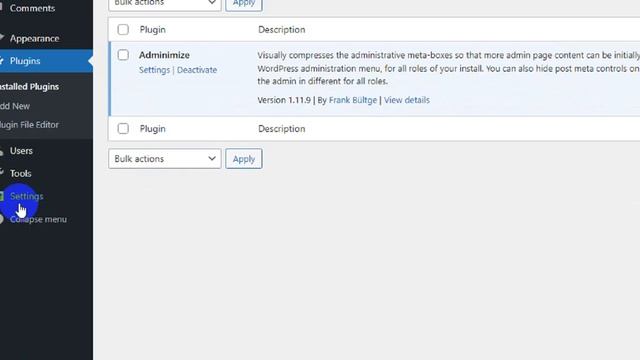640x360 pixels.
Task: Toggle the select-all checkbox in the table header
Action: 123,29
